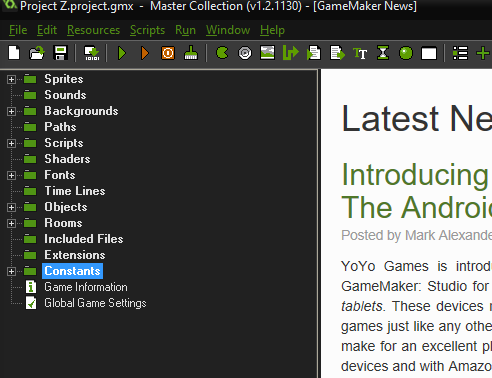Create a path with the green arrow icon
This screenshot has width=492, height=378.
290,53
